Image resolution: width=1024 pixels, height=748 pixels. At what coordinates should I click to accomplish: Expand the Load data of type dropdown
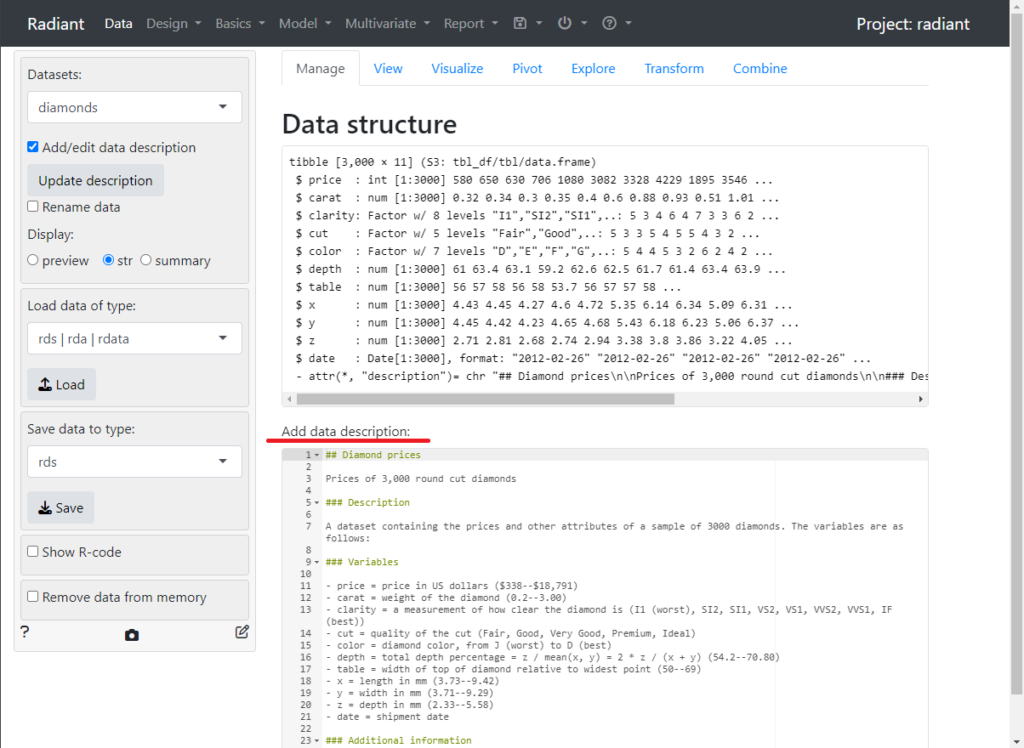[134, 338]
